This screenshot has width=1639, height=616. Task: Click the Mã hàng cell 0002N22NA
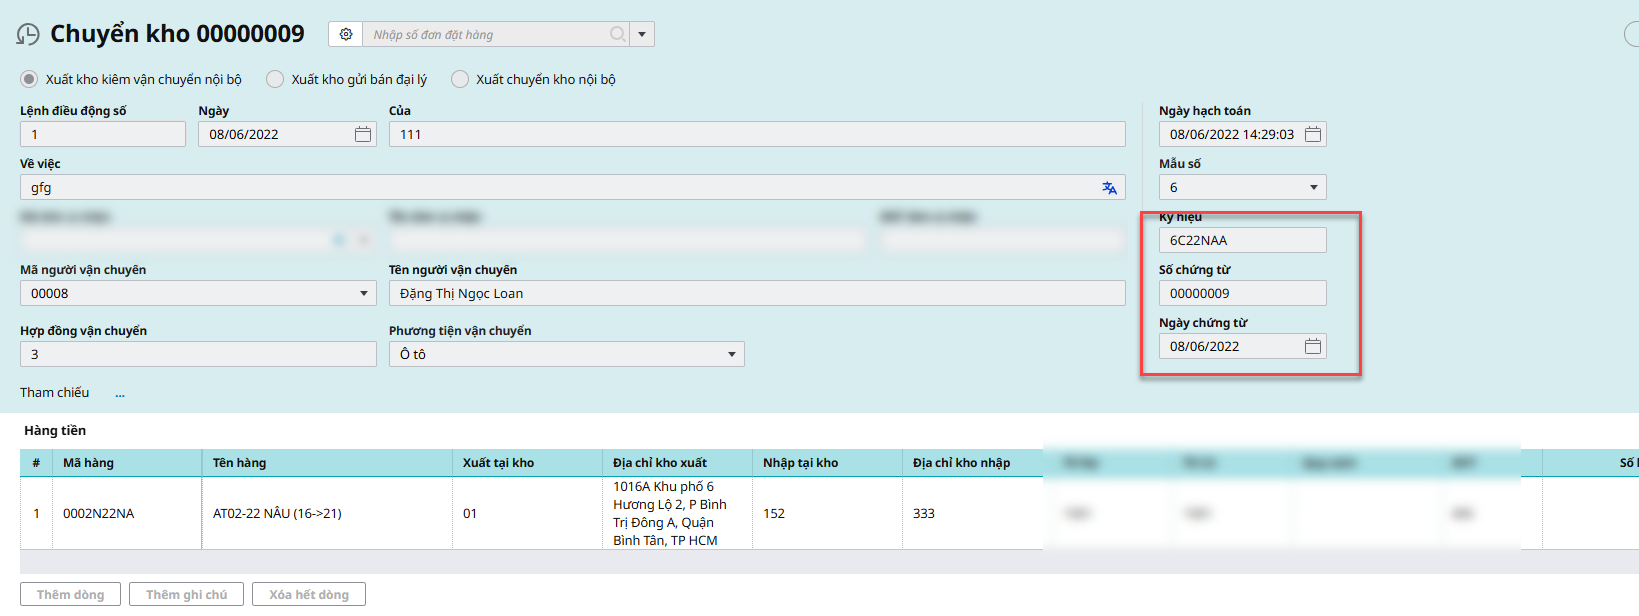[x=98, y=513]
